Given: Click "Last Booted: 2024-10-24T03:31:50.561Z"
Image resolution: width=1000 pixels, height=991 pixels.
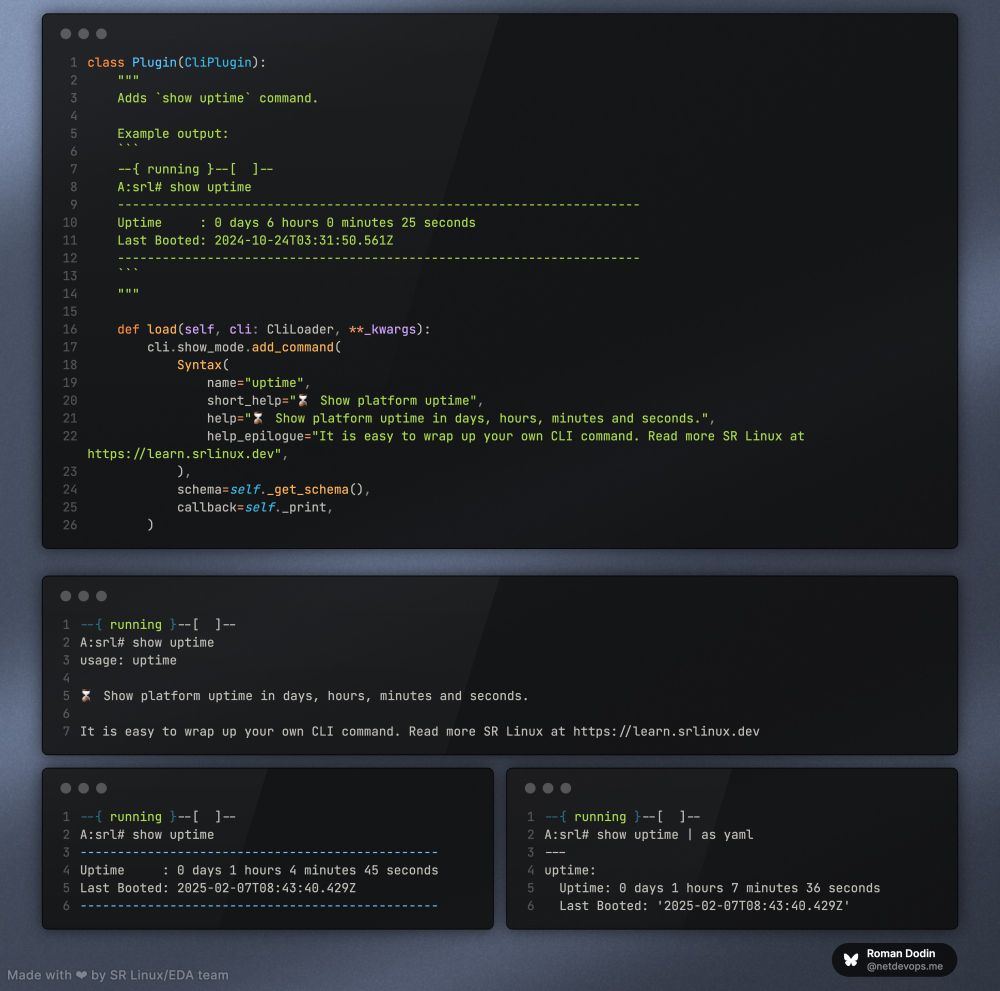Looking at the screenshot, I should [x=255, y=240].
